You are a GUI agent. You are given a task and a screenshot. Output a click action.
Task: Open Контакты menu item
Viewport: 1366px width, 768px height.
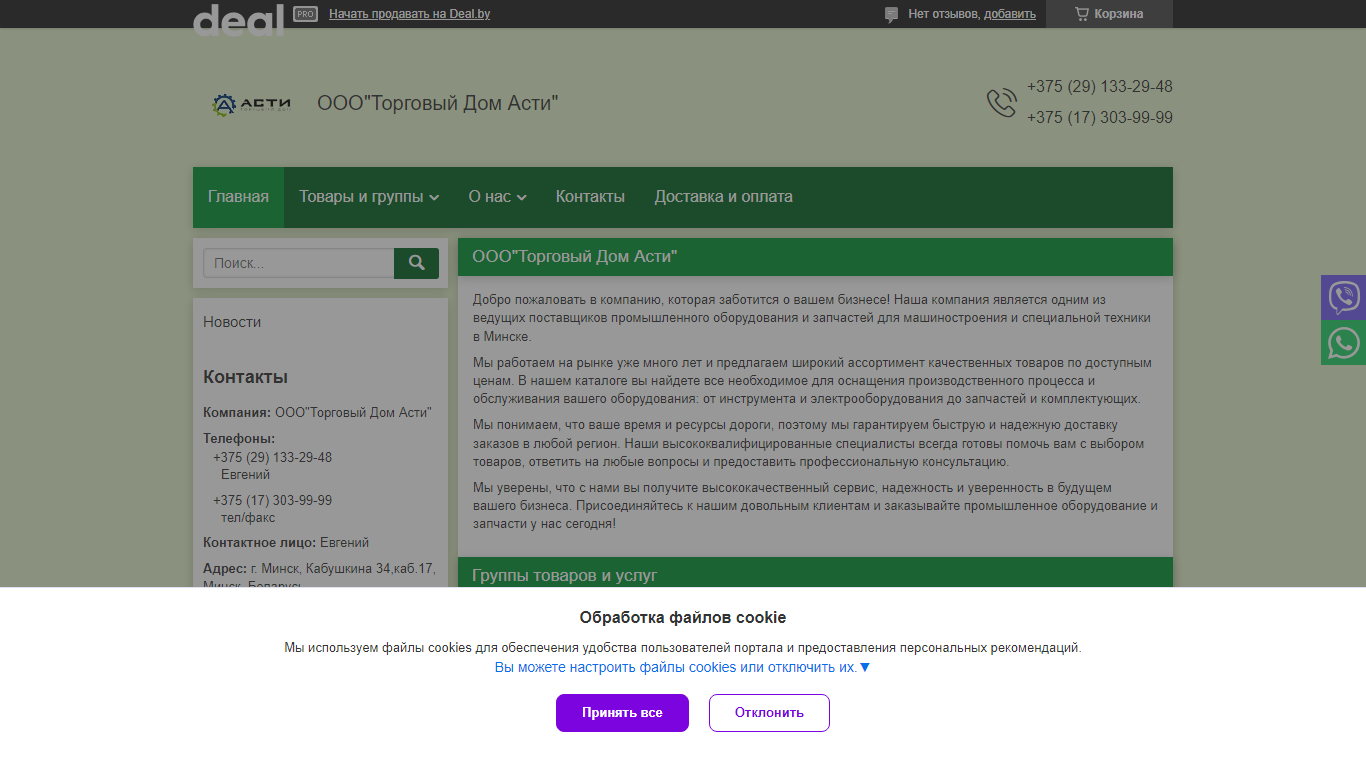[590, 197]
